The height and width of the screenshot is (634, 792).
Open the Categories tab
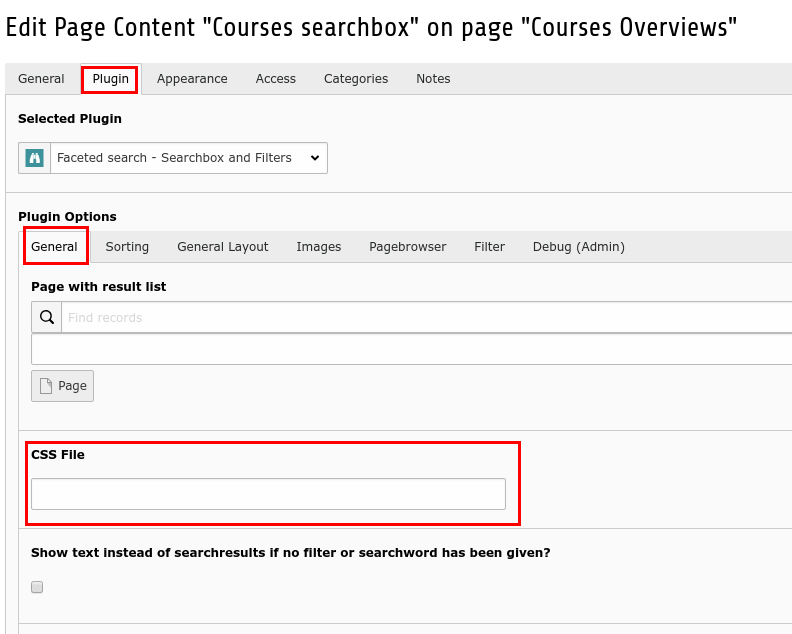[356, 79]
